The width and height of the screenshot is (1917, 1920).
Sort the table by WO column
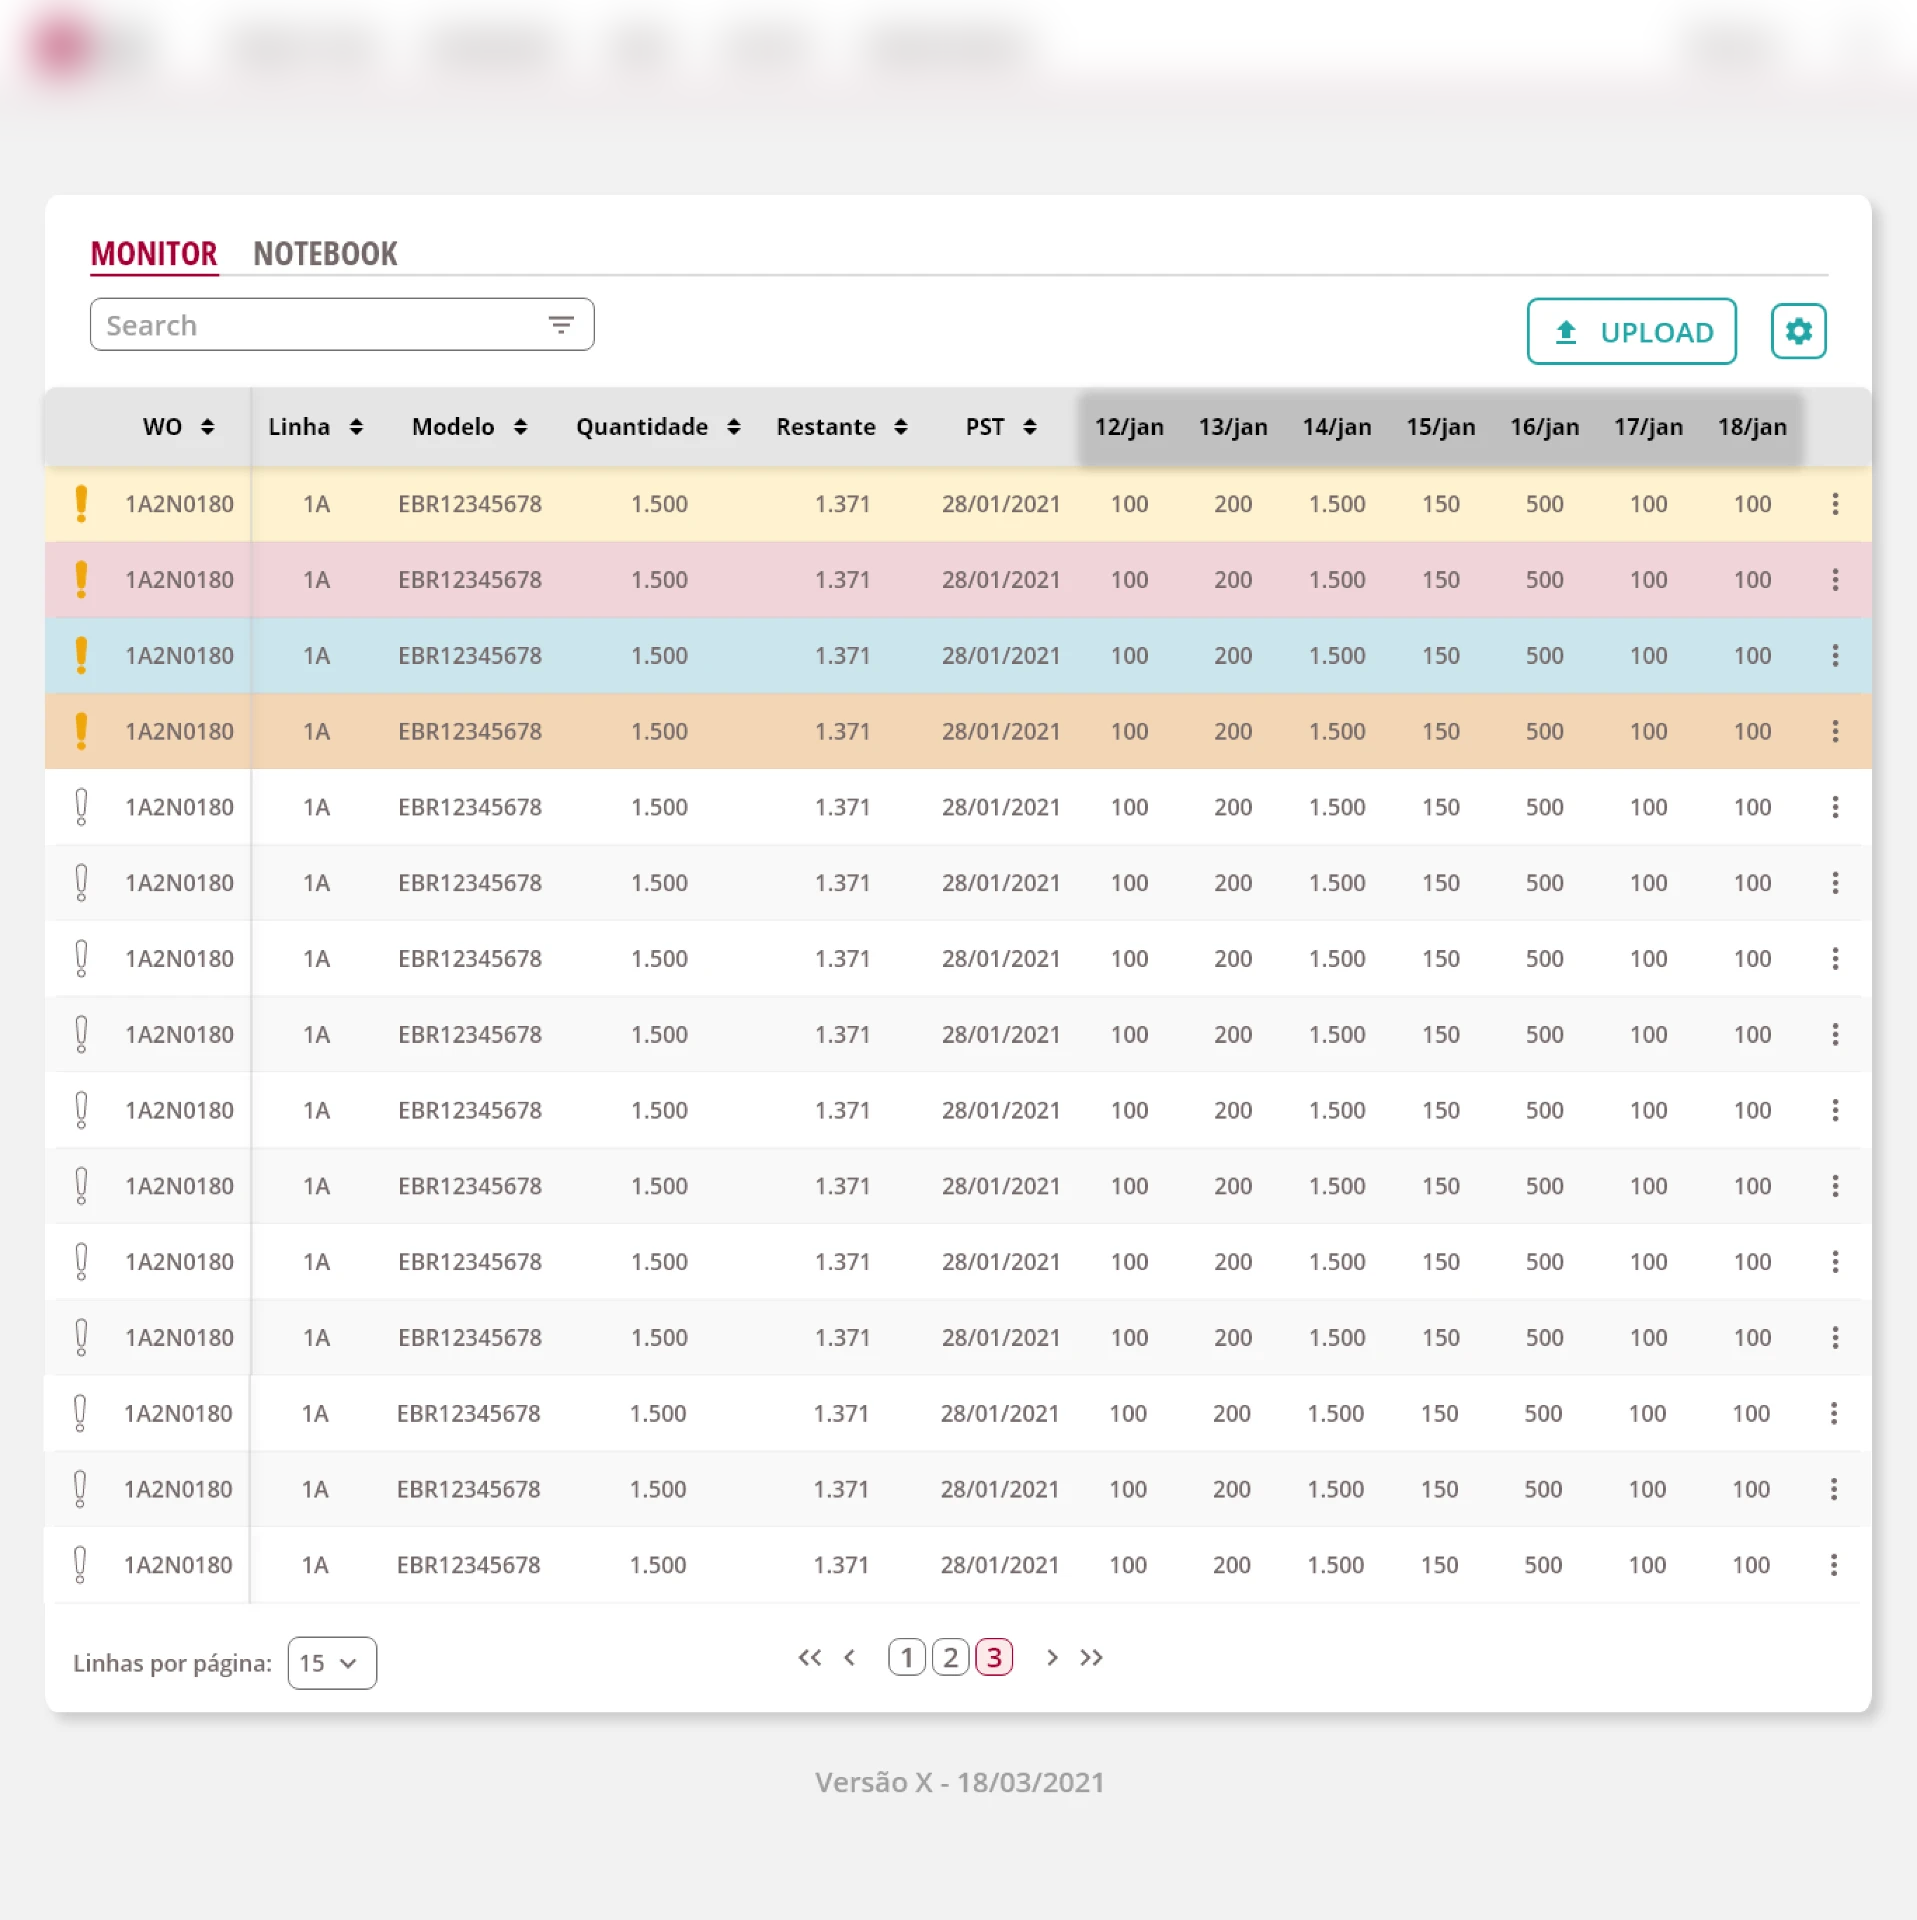tap(207, 427)
